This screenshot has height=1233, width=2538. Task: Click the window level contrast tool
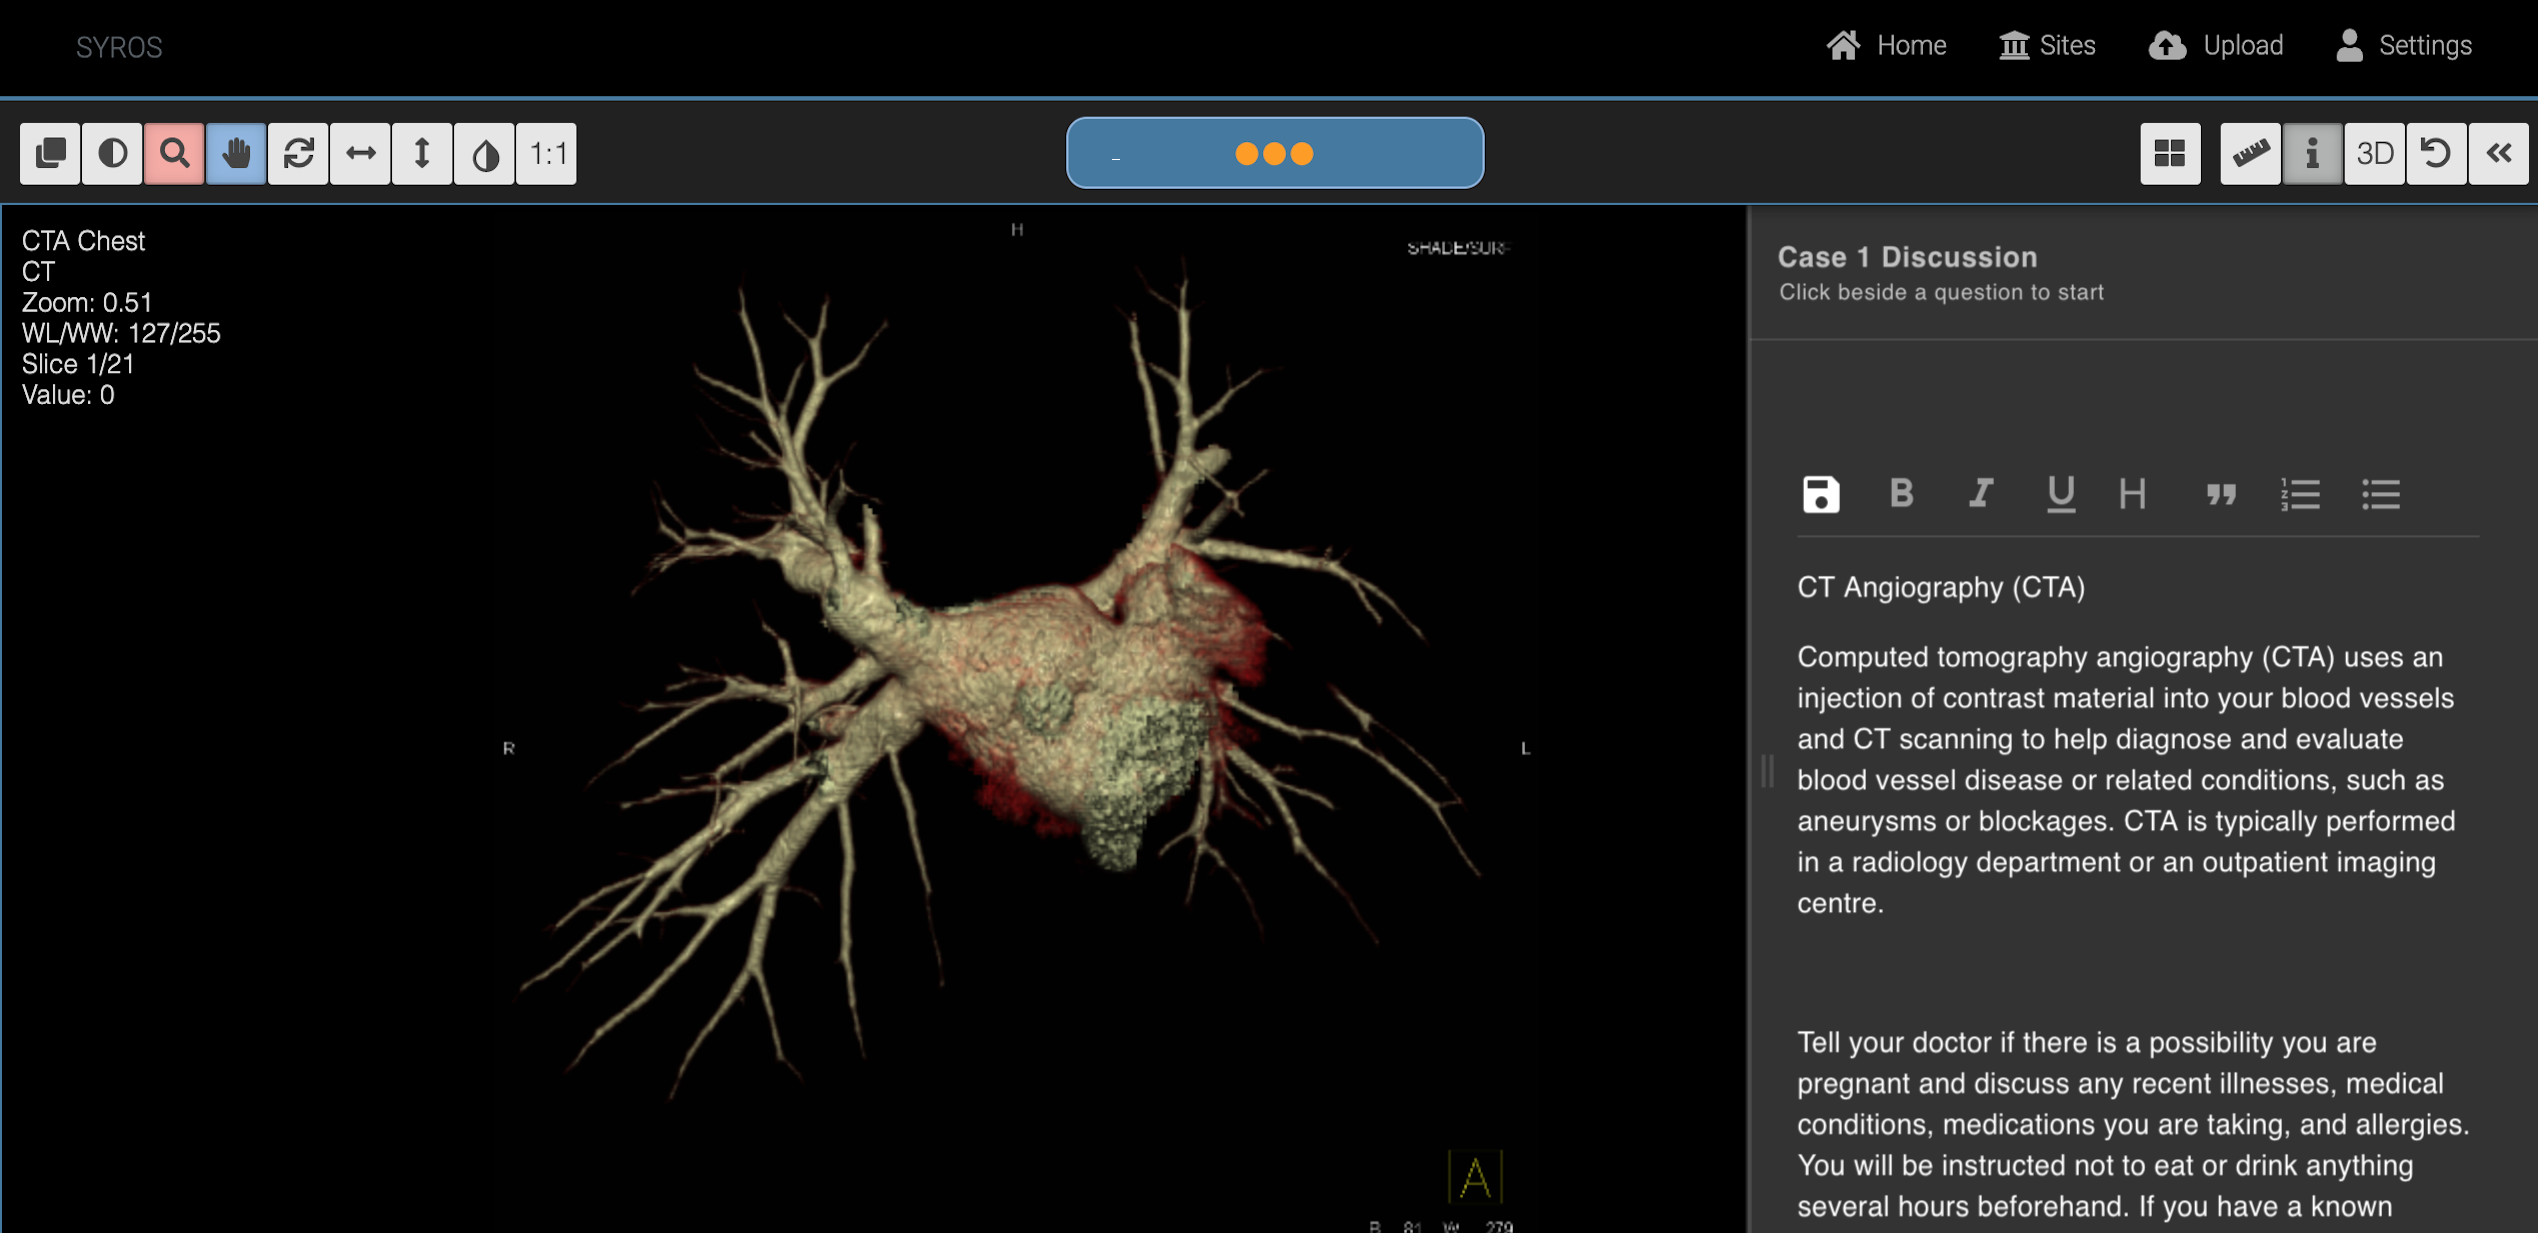point(112,154)
